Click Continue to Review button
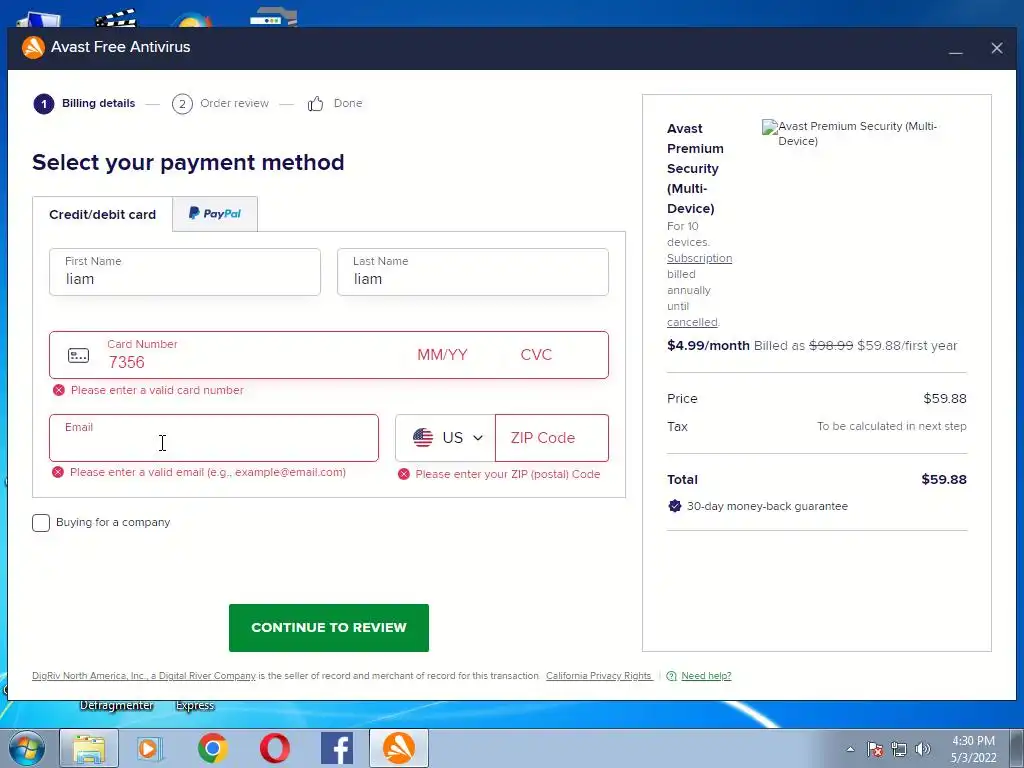The width and height of the screenshot is (1024, 768). pyautogui.click(x=328, y=628)
